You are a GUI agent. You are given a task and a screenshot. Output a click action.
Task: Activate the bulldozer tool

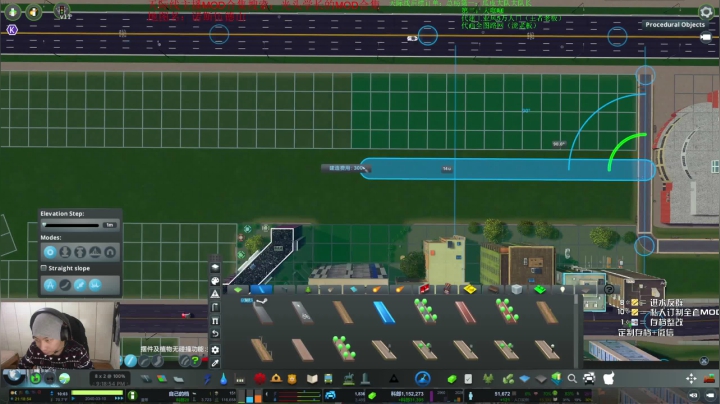709,378
